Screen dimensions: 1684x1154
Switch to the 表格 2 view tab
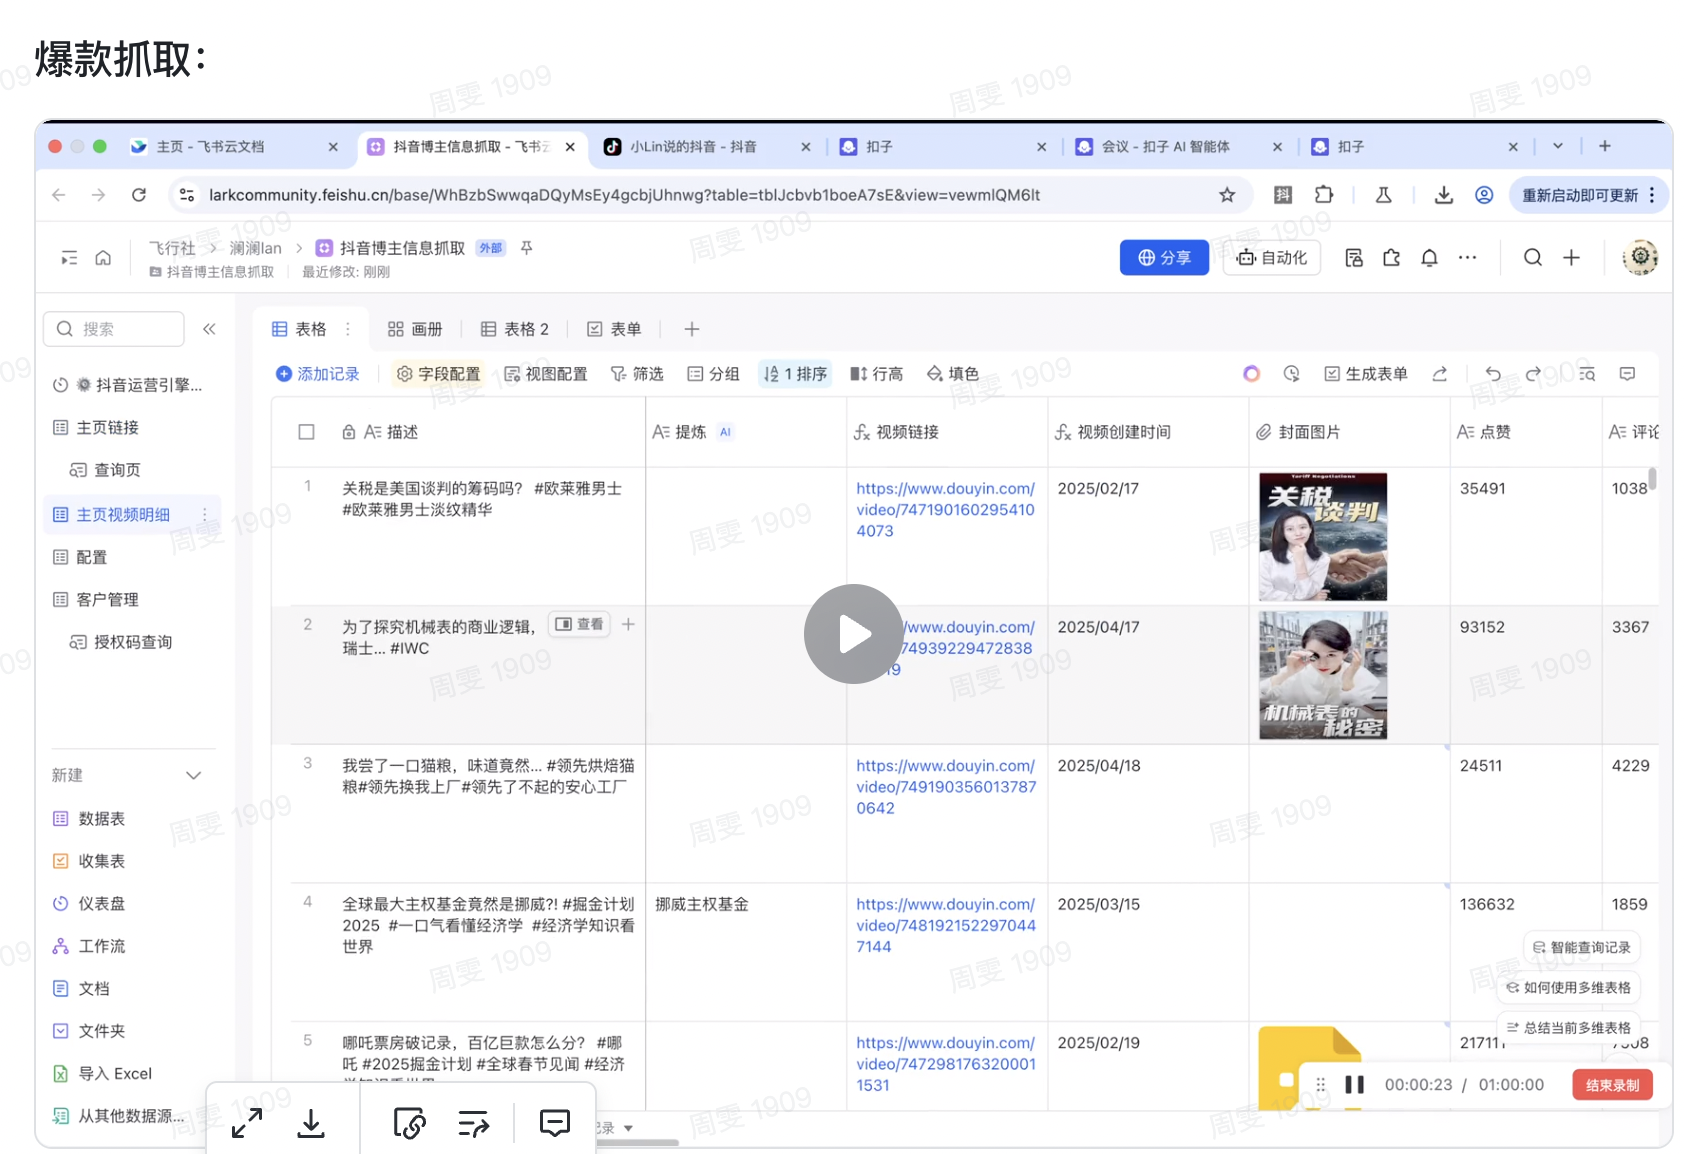pos(515,329)
